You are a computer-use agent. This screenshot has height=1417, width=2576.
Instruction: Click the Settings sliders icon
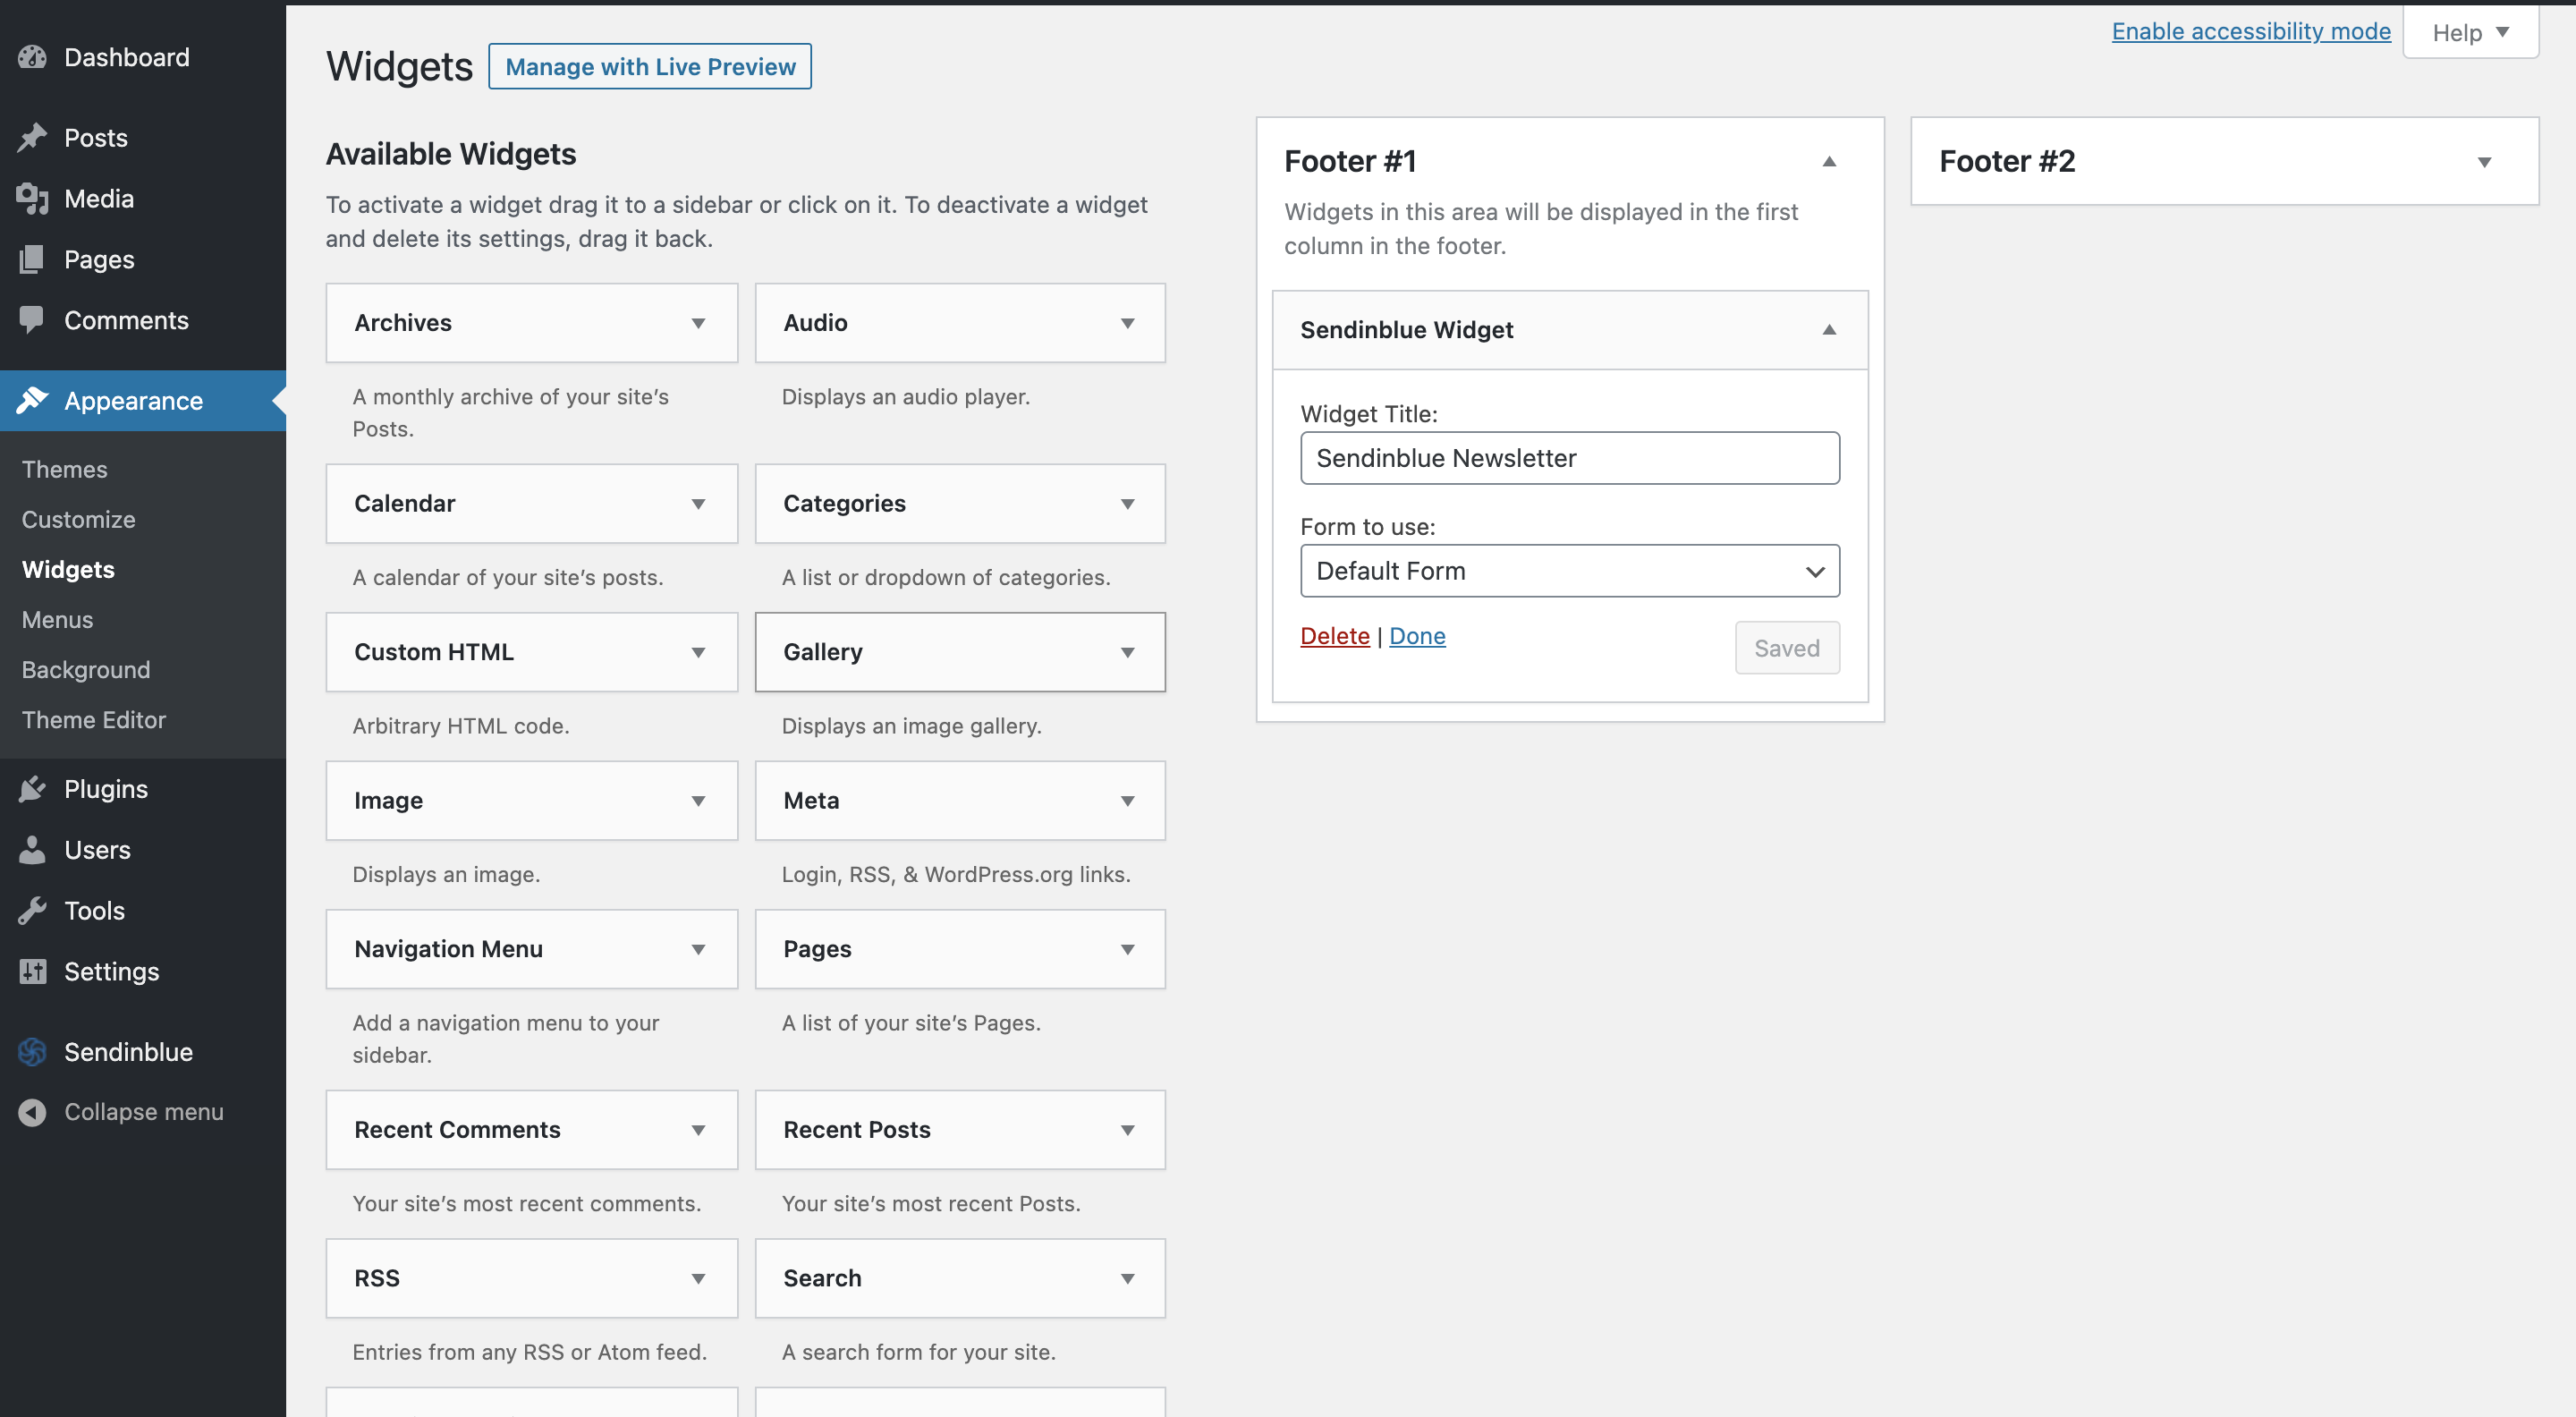pyautogui.click(x=32, y=971)
